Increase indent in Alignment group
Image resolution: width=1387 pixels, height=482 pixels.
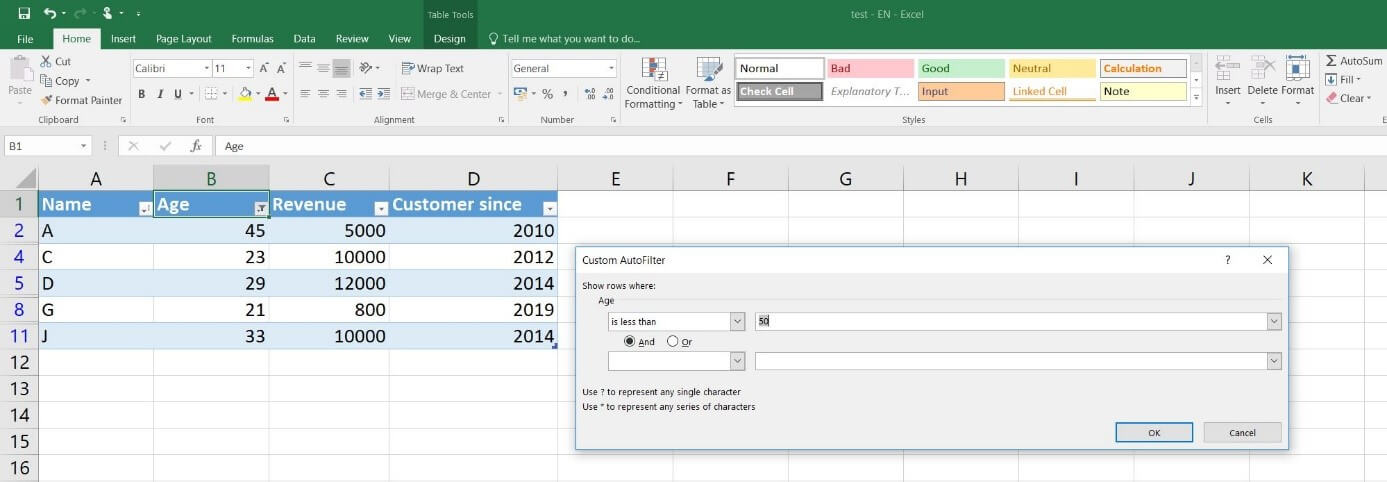382,94
